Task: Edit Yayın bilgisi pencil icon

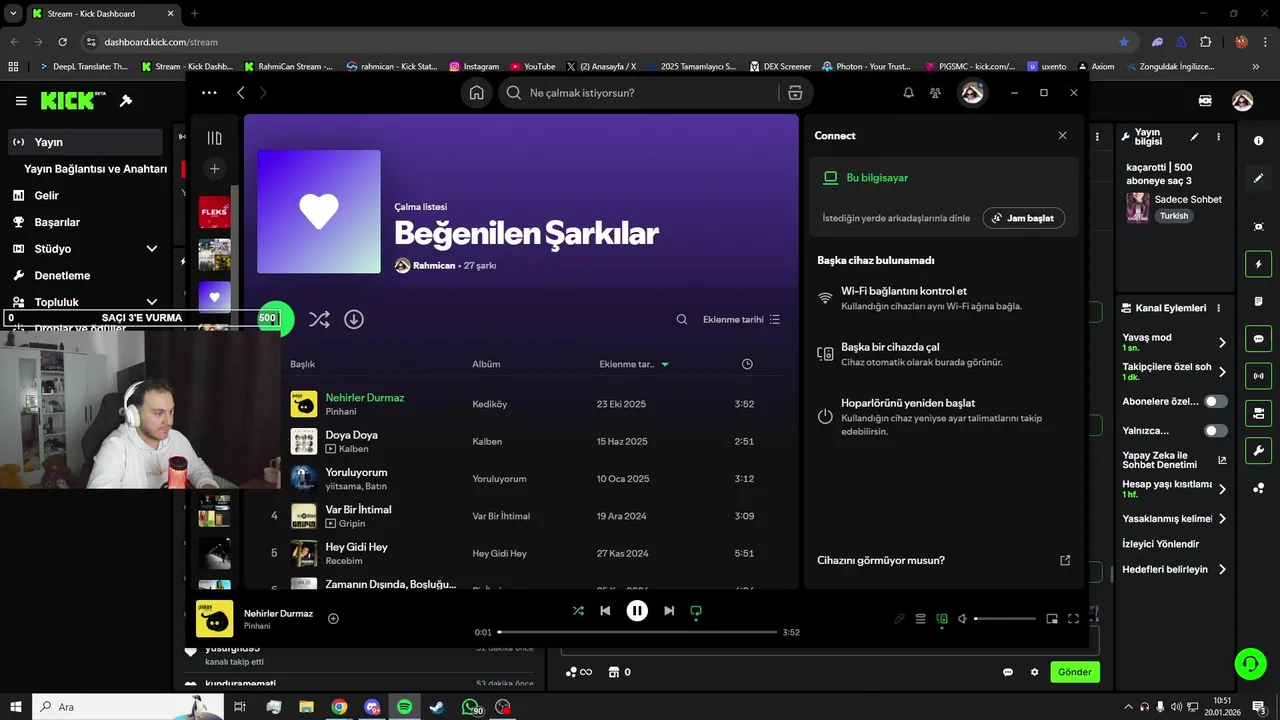Action: 1194,137
